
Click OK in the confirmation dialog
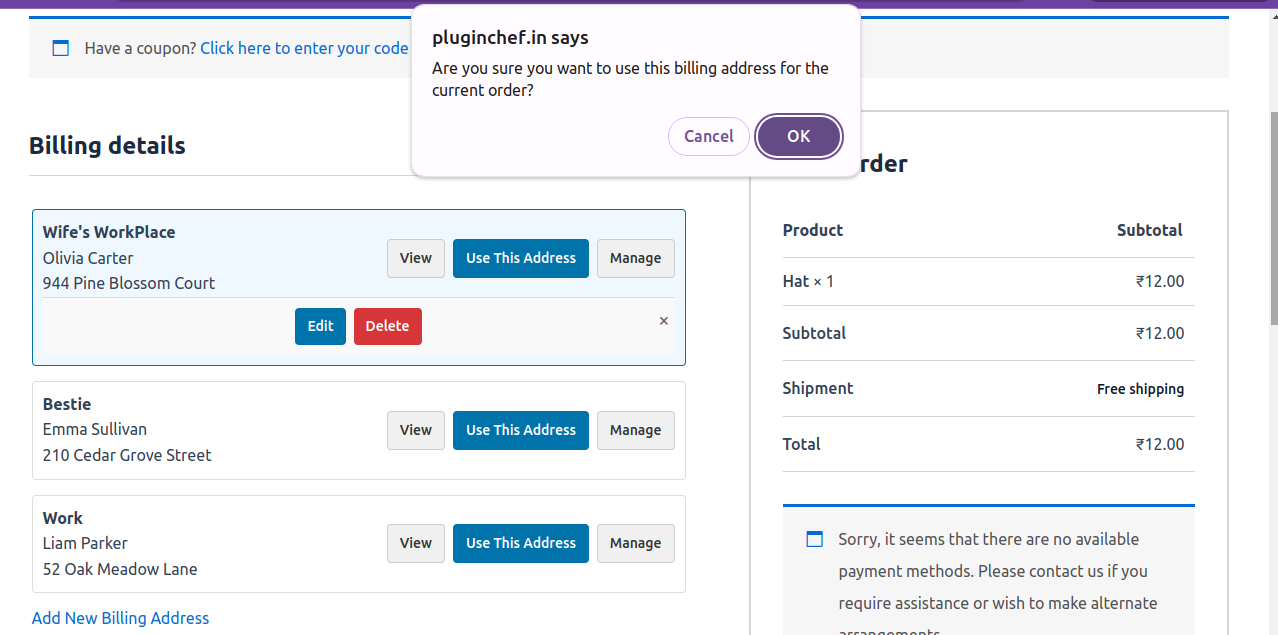pos(798,136)
